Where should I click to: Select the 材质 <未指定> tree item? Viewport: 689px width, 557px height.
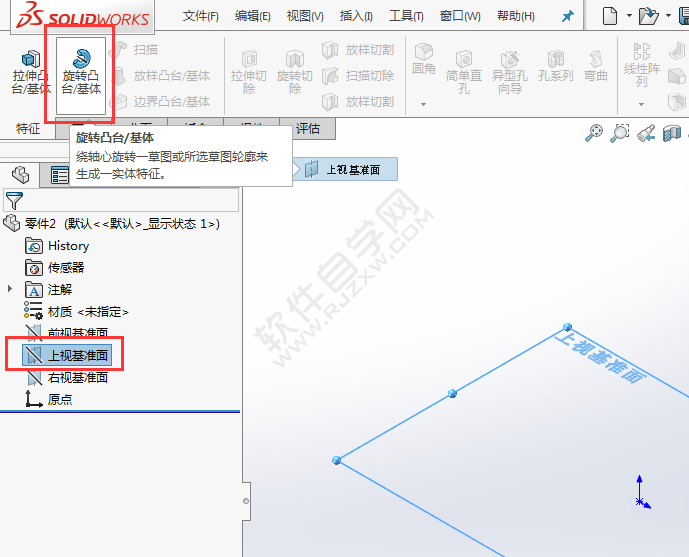76,312
